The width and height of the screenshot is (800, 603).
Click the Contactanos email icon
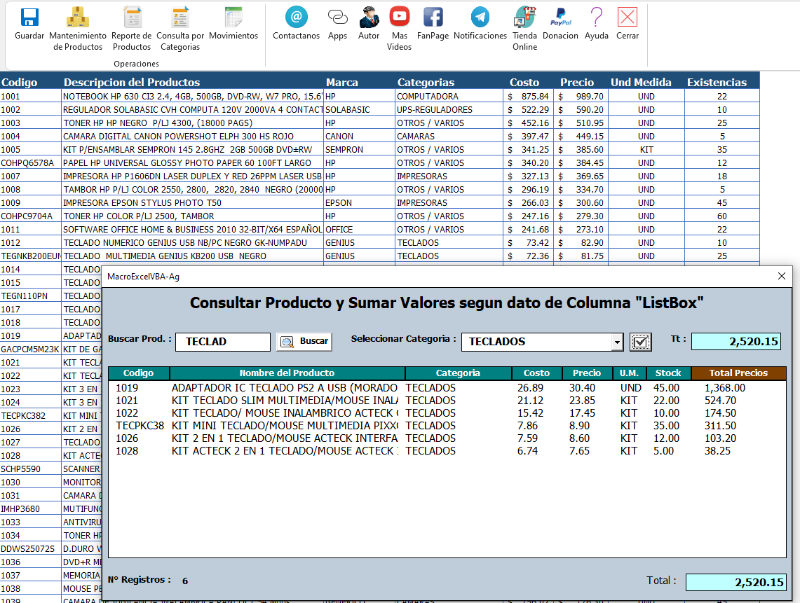[296, 17]
